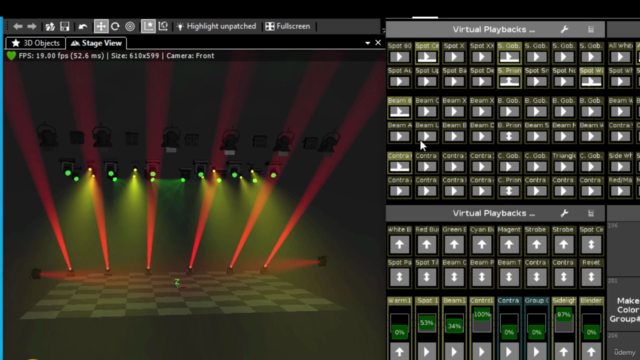Toggle the highlighted star-frame mode icon

148,27
